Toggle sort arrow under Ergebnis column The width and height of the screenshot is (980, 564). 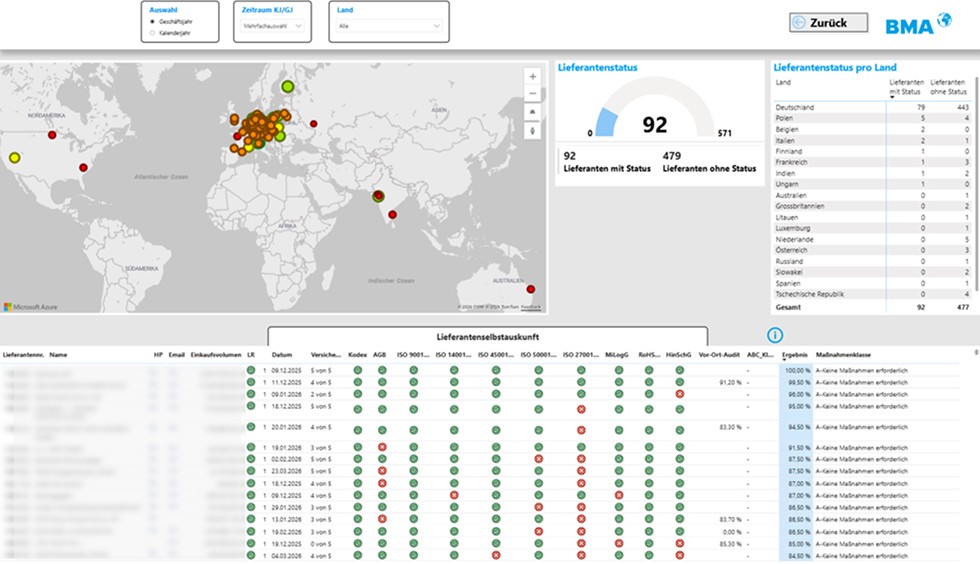[x=784, y=360]
